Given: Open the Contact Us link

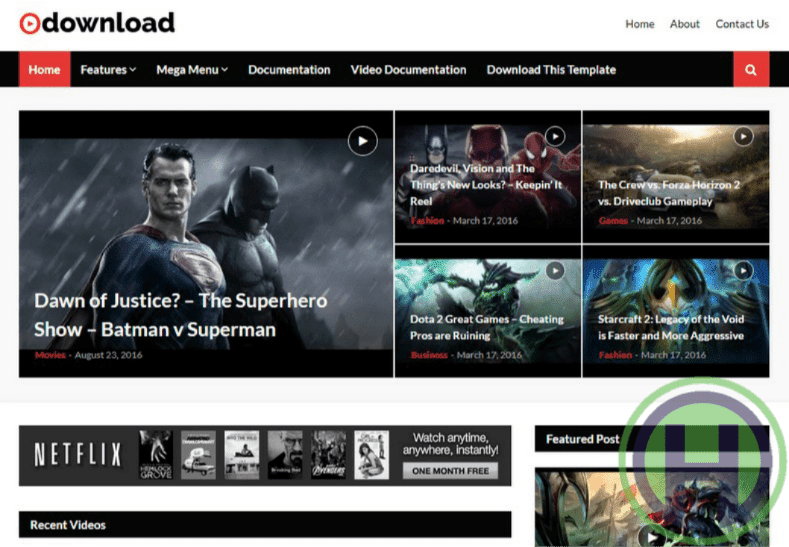Looking at the screenshot, I should (742, 24).
